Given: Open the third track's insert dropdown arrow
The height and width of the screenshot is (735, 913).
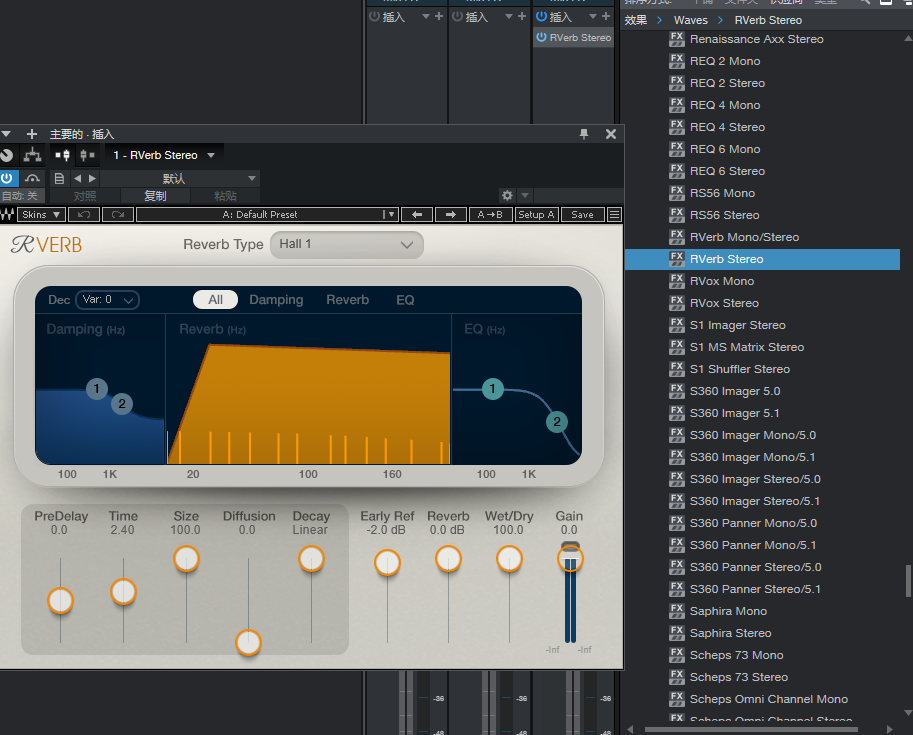Looking at the screenshot, I should pyautogui.click(x=593, y=16).
